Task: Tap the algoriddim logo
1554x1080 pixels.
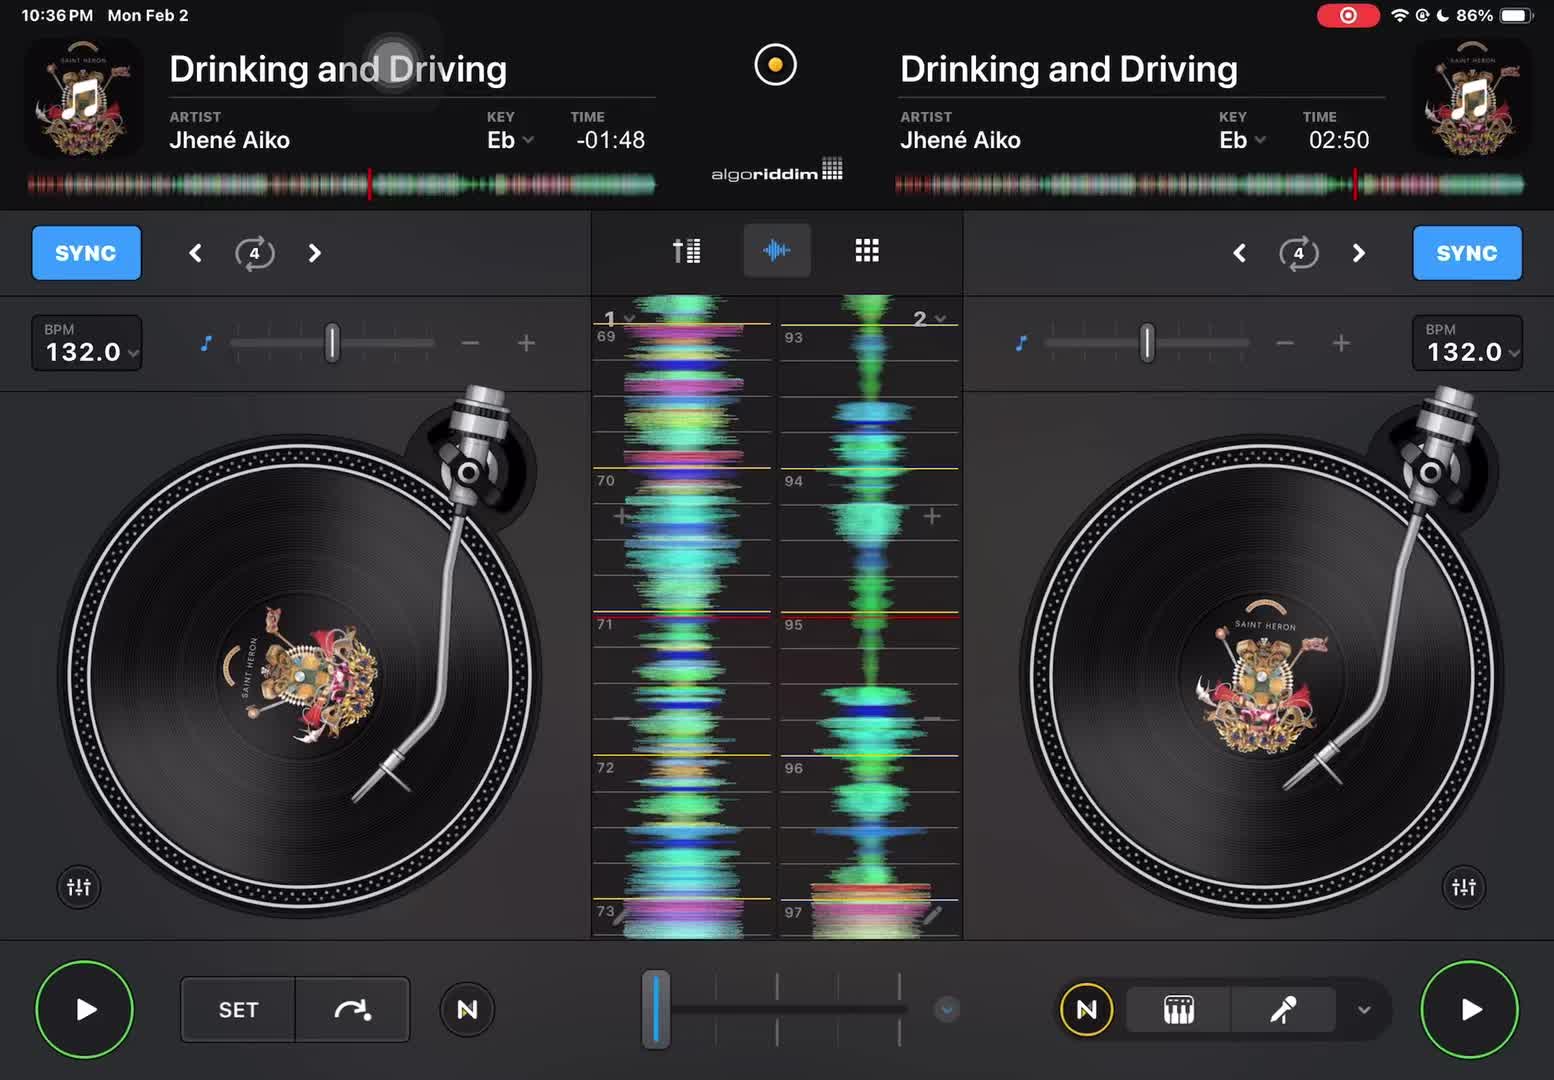Action: pos(776,170)
